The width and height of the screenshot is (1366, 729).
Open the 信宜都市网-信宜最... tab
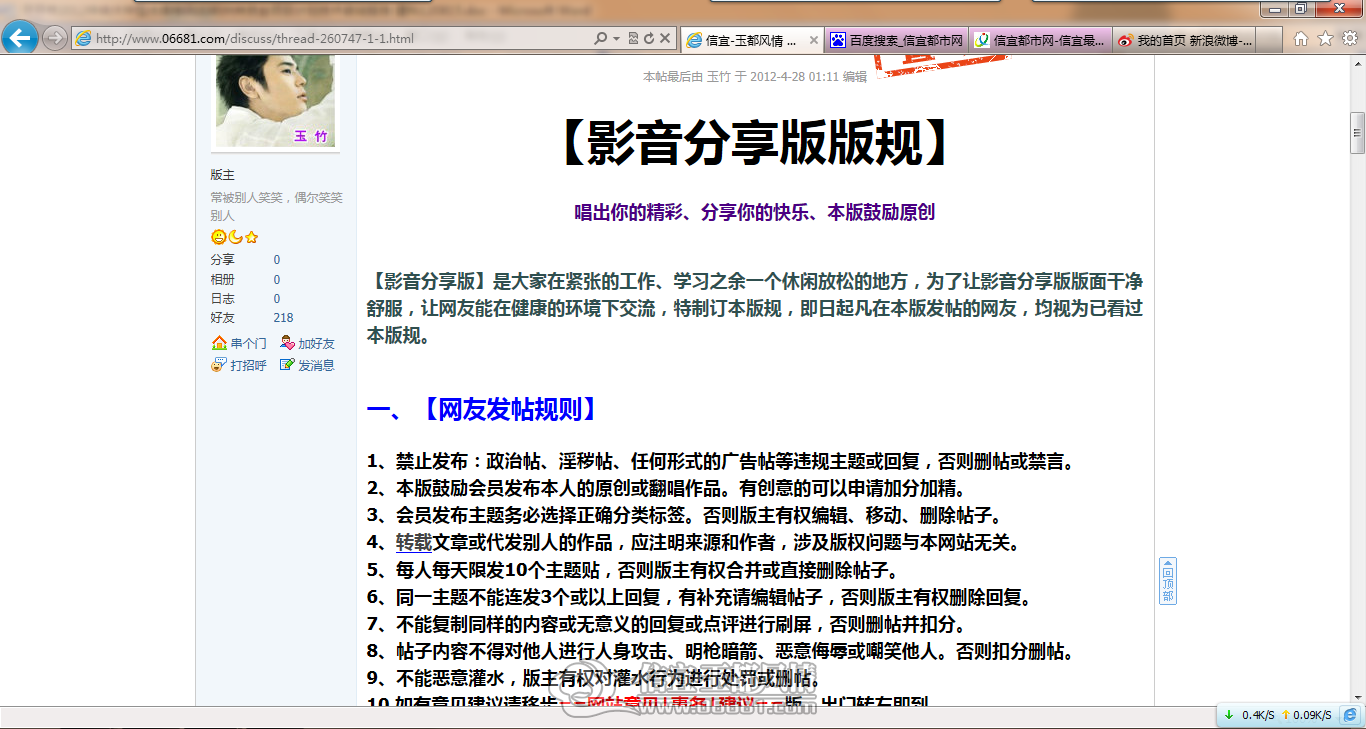(x=1041, y=40)
